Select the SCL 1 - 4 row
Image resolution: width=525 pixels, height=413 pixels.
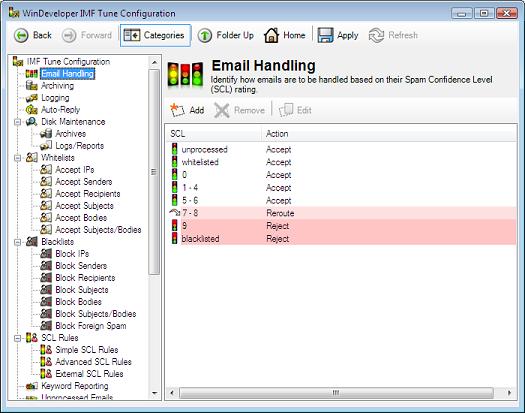341,188
